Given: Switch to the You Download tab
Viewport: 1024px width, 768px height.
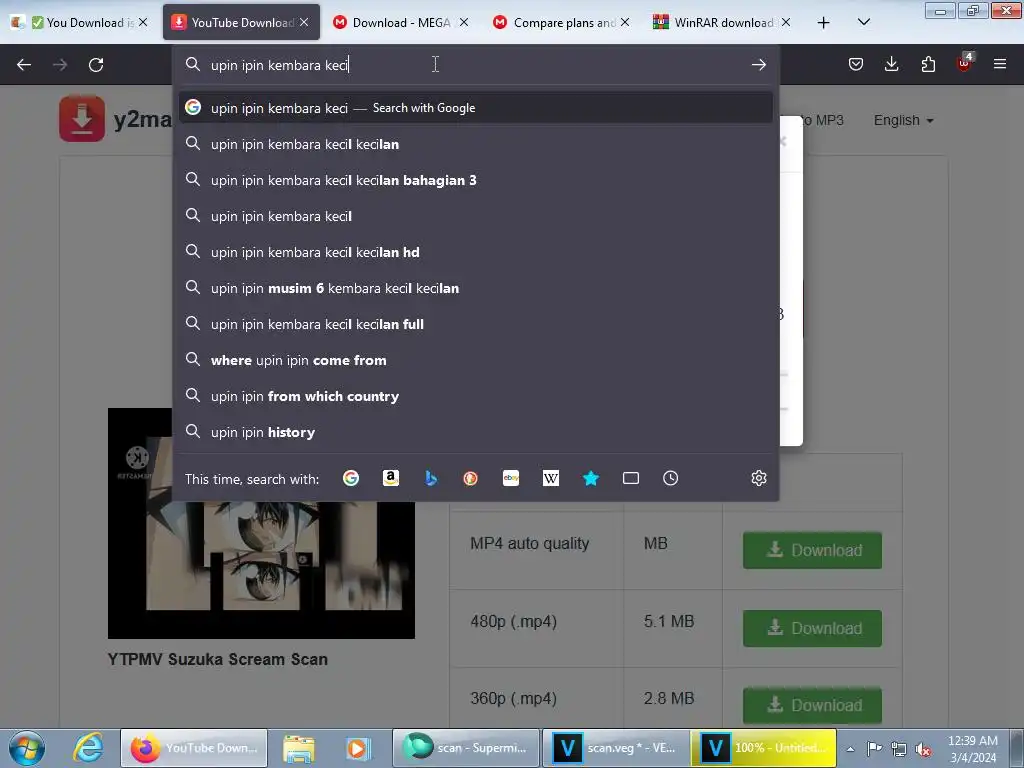Looking at the screenshot, I should pos(81,23).
